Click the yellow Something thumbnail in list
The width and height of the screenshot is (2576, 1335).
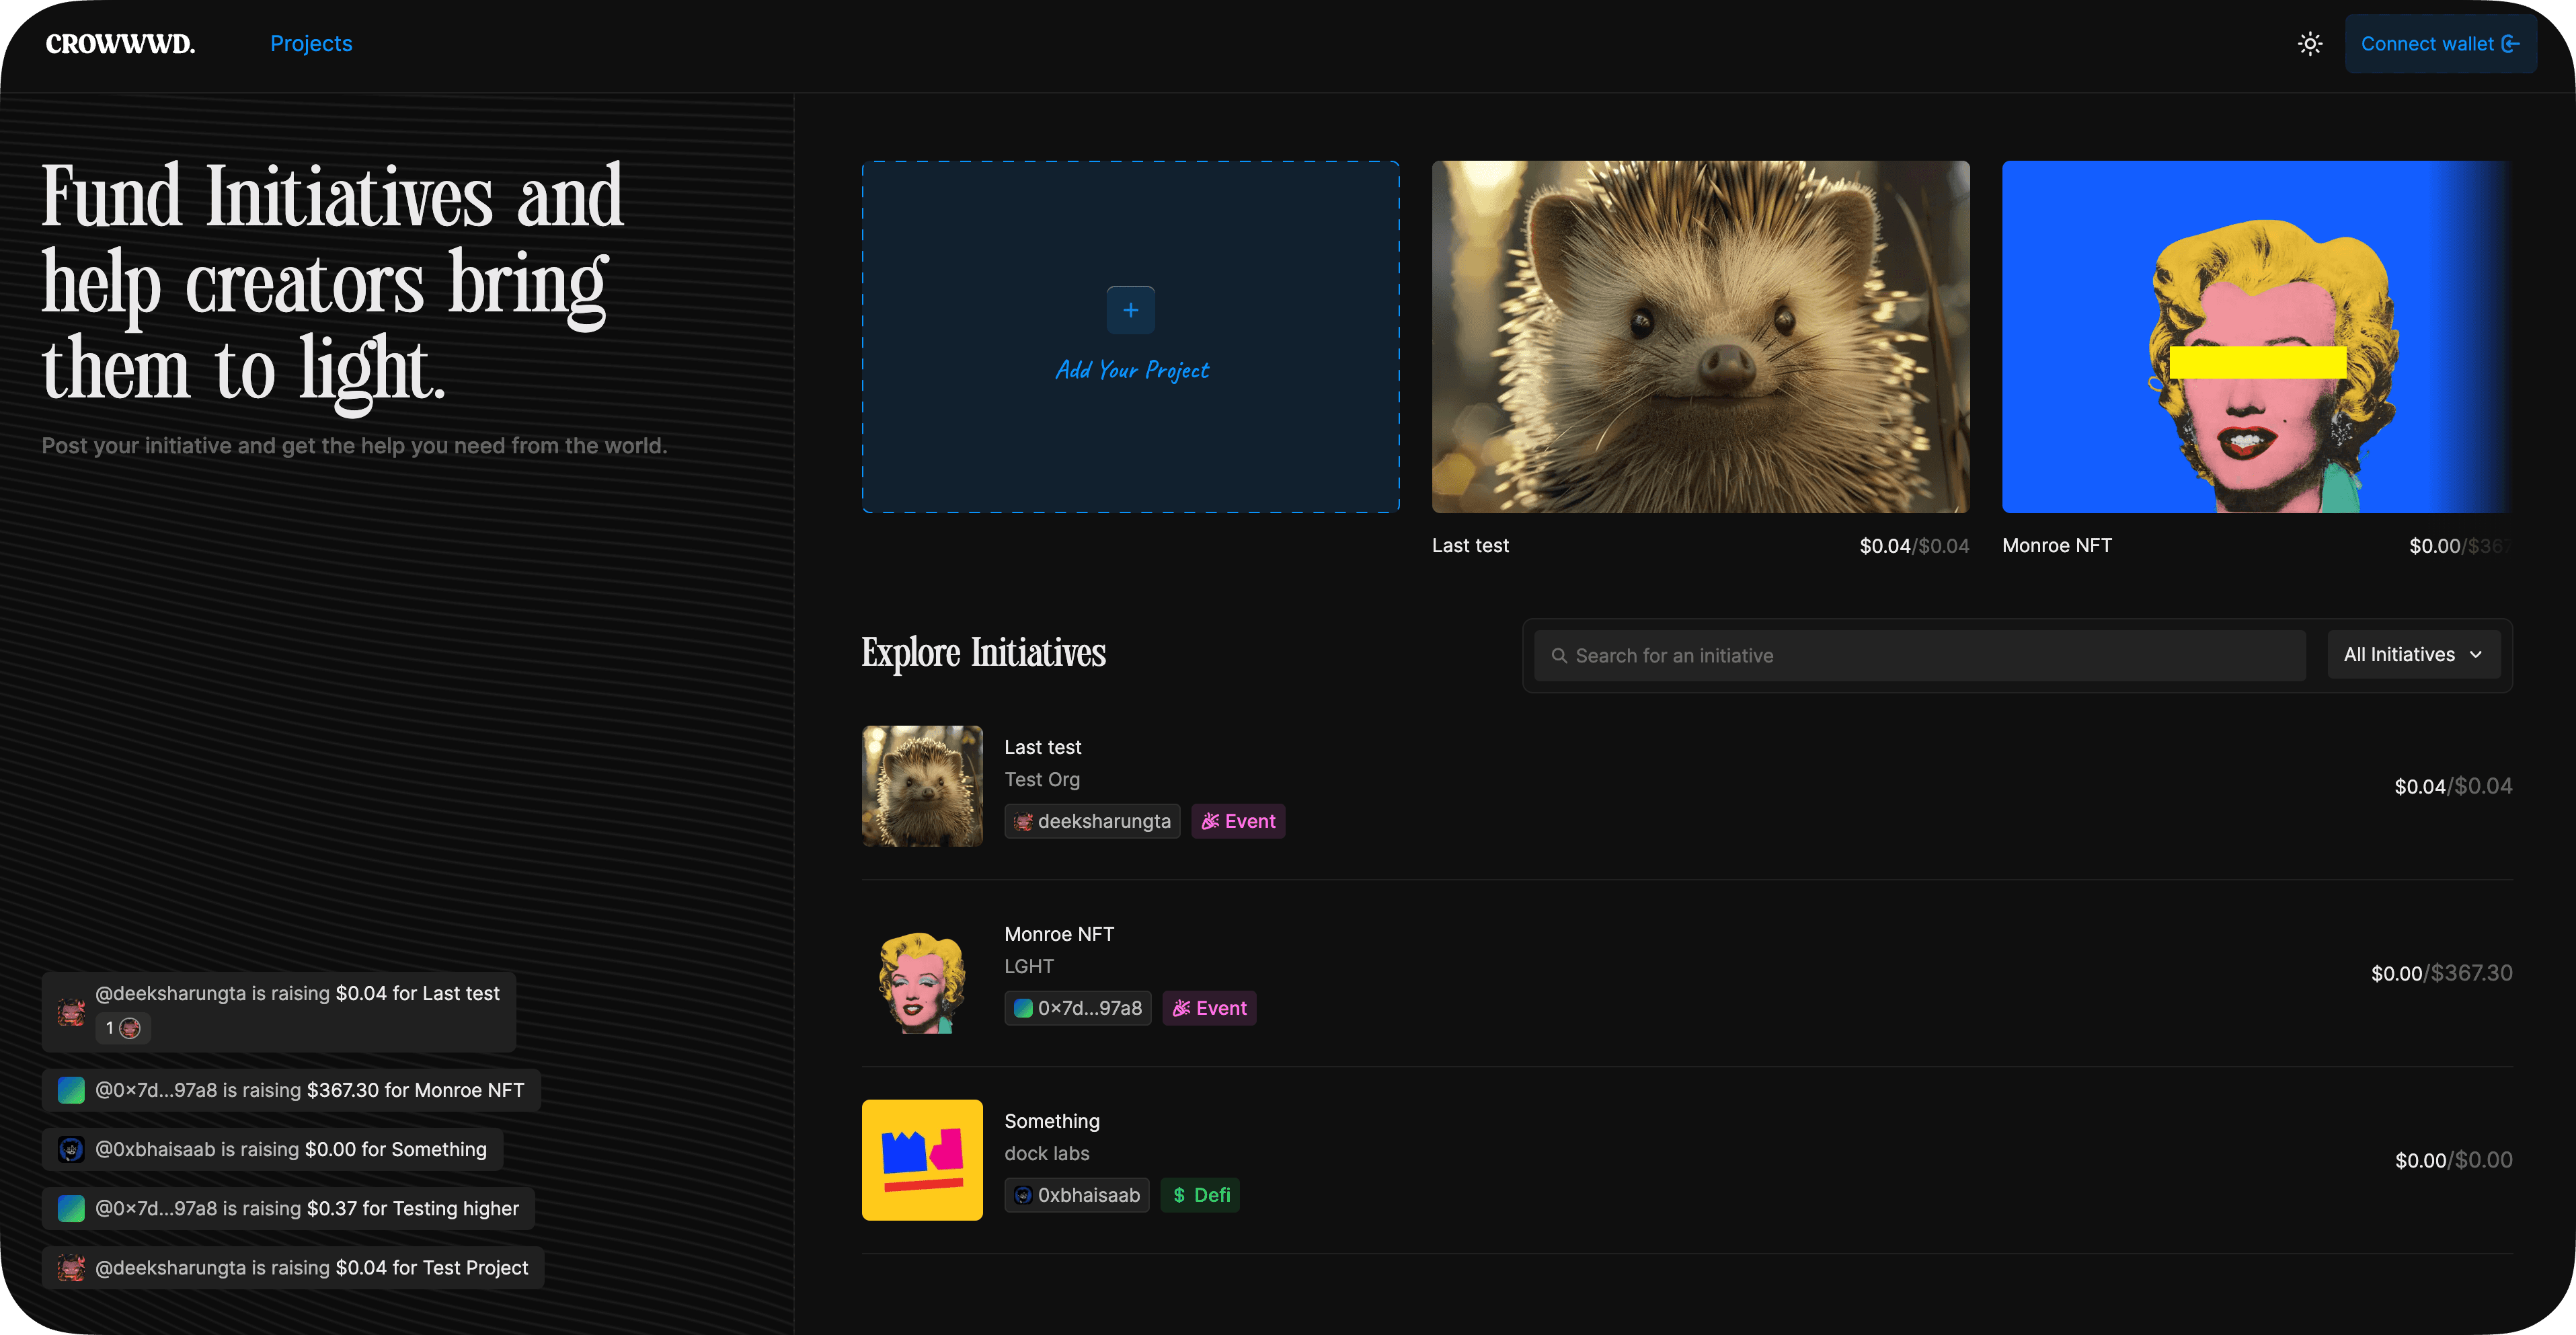point(922,1160)
